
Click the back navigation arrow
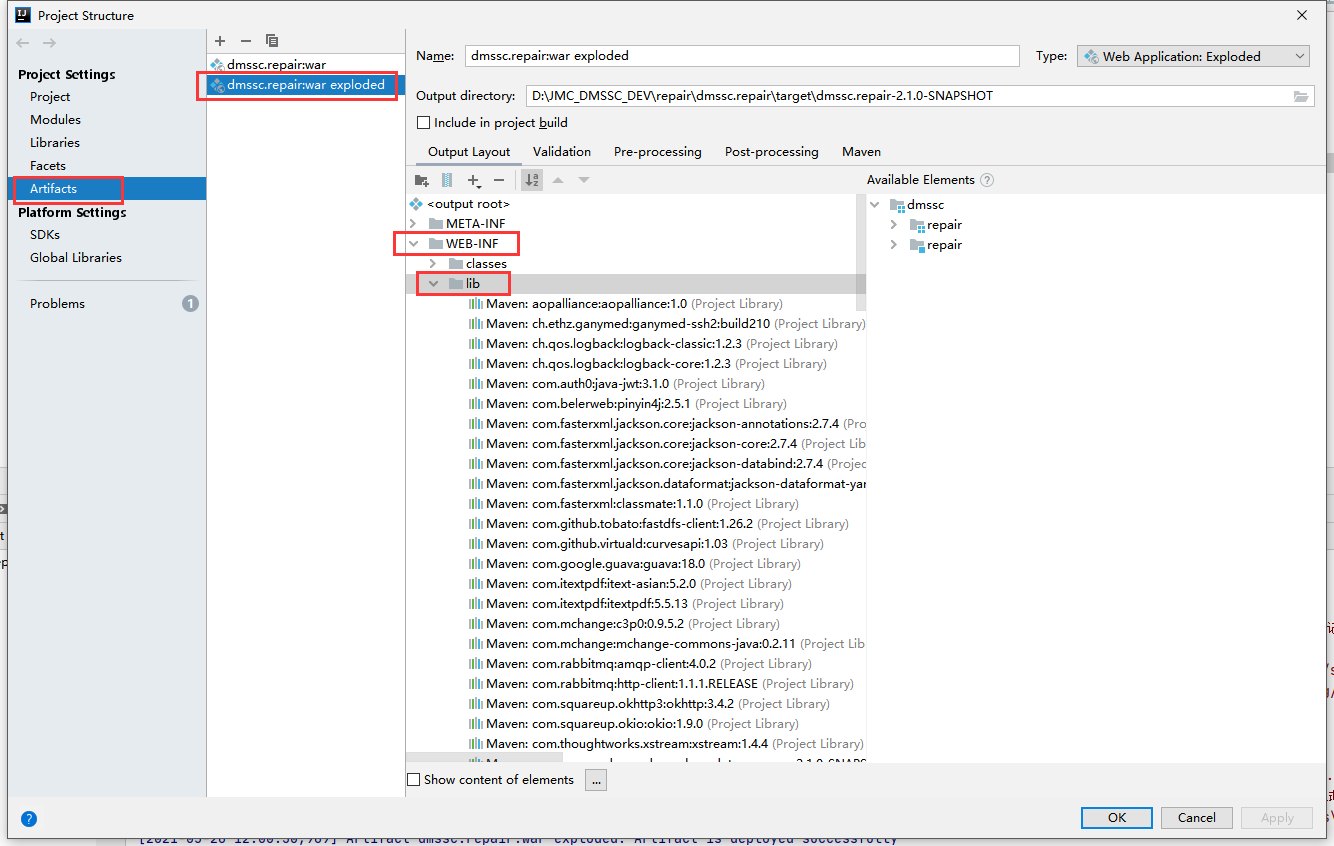(x=23, y=43)
